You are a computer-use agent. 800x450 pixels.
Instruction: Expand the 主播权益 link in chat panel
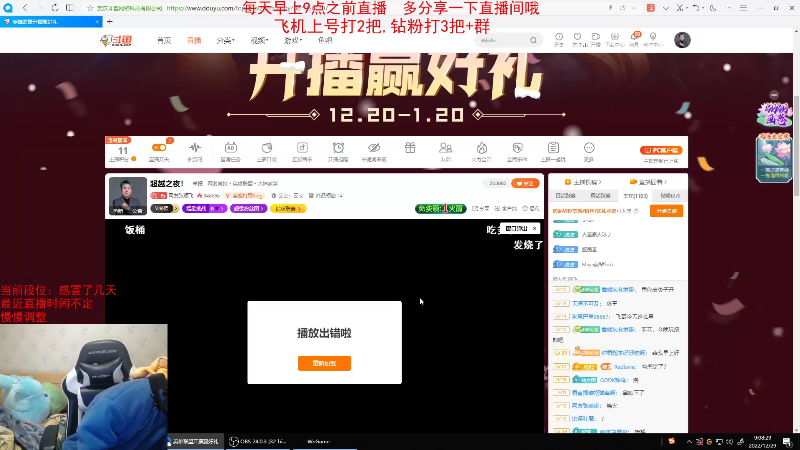click(583, 182)
